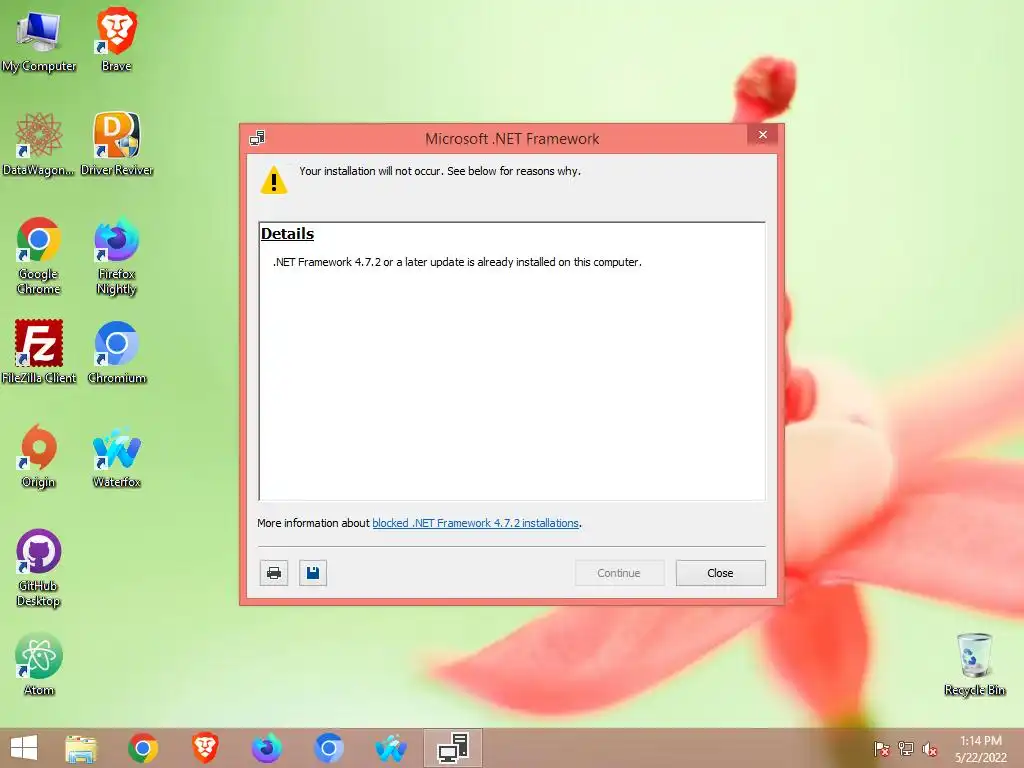The height and width of the screenshot is (768, 1024).
Task: Open Firefox Nightly from the taskbar
Action: coord(266,748)
